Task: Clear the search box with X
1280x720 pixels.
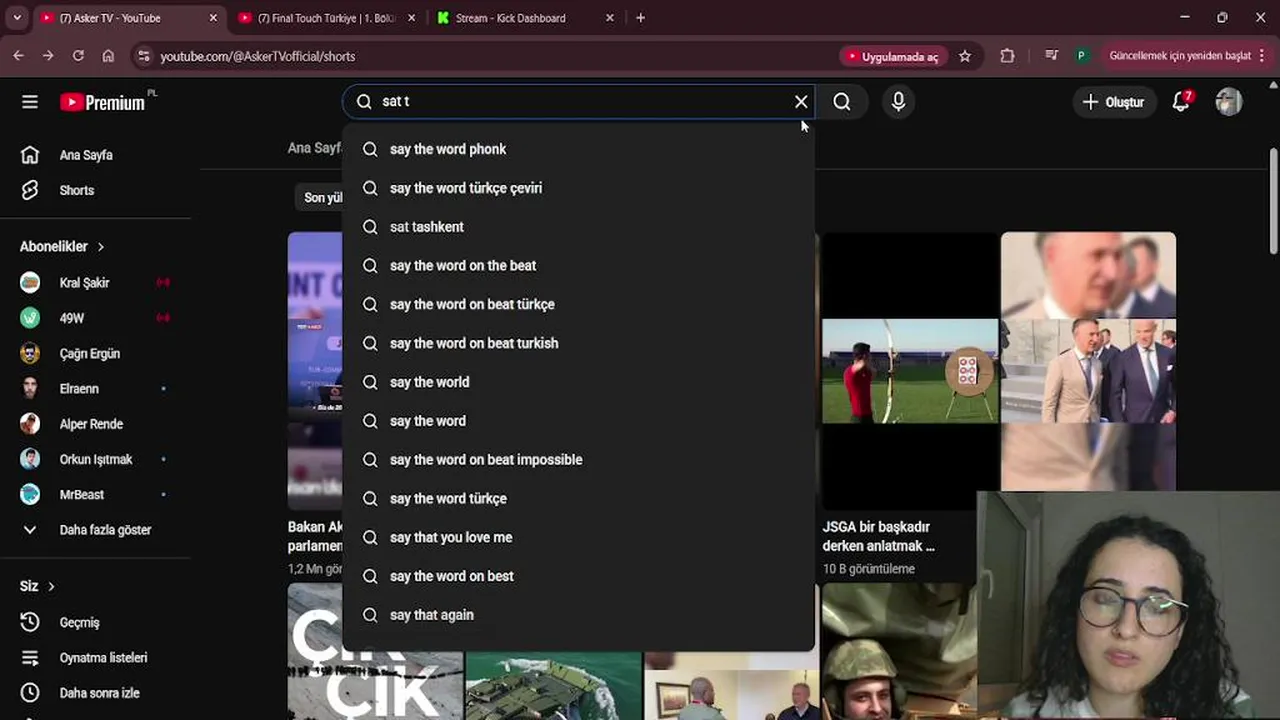Action: (801, 101)
